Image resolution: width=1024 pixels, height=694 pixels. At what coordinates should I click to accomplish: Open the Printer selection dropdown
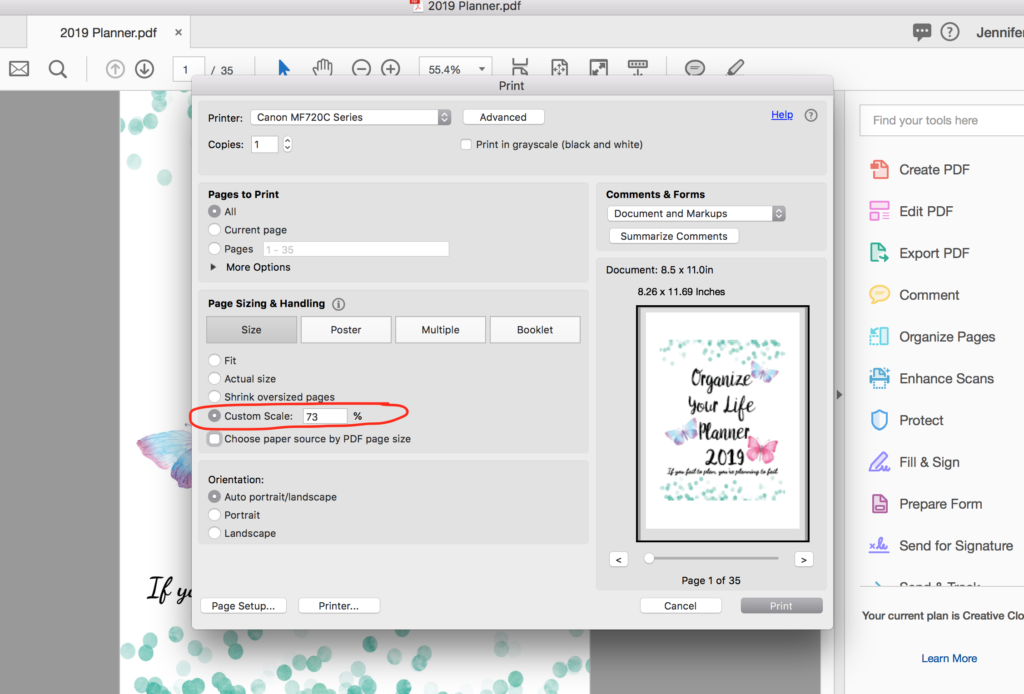coord(350,116)
